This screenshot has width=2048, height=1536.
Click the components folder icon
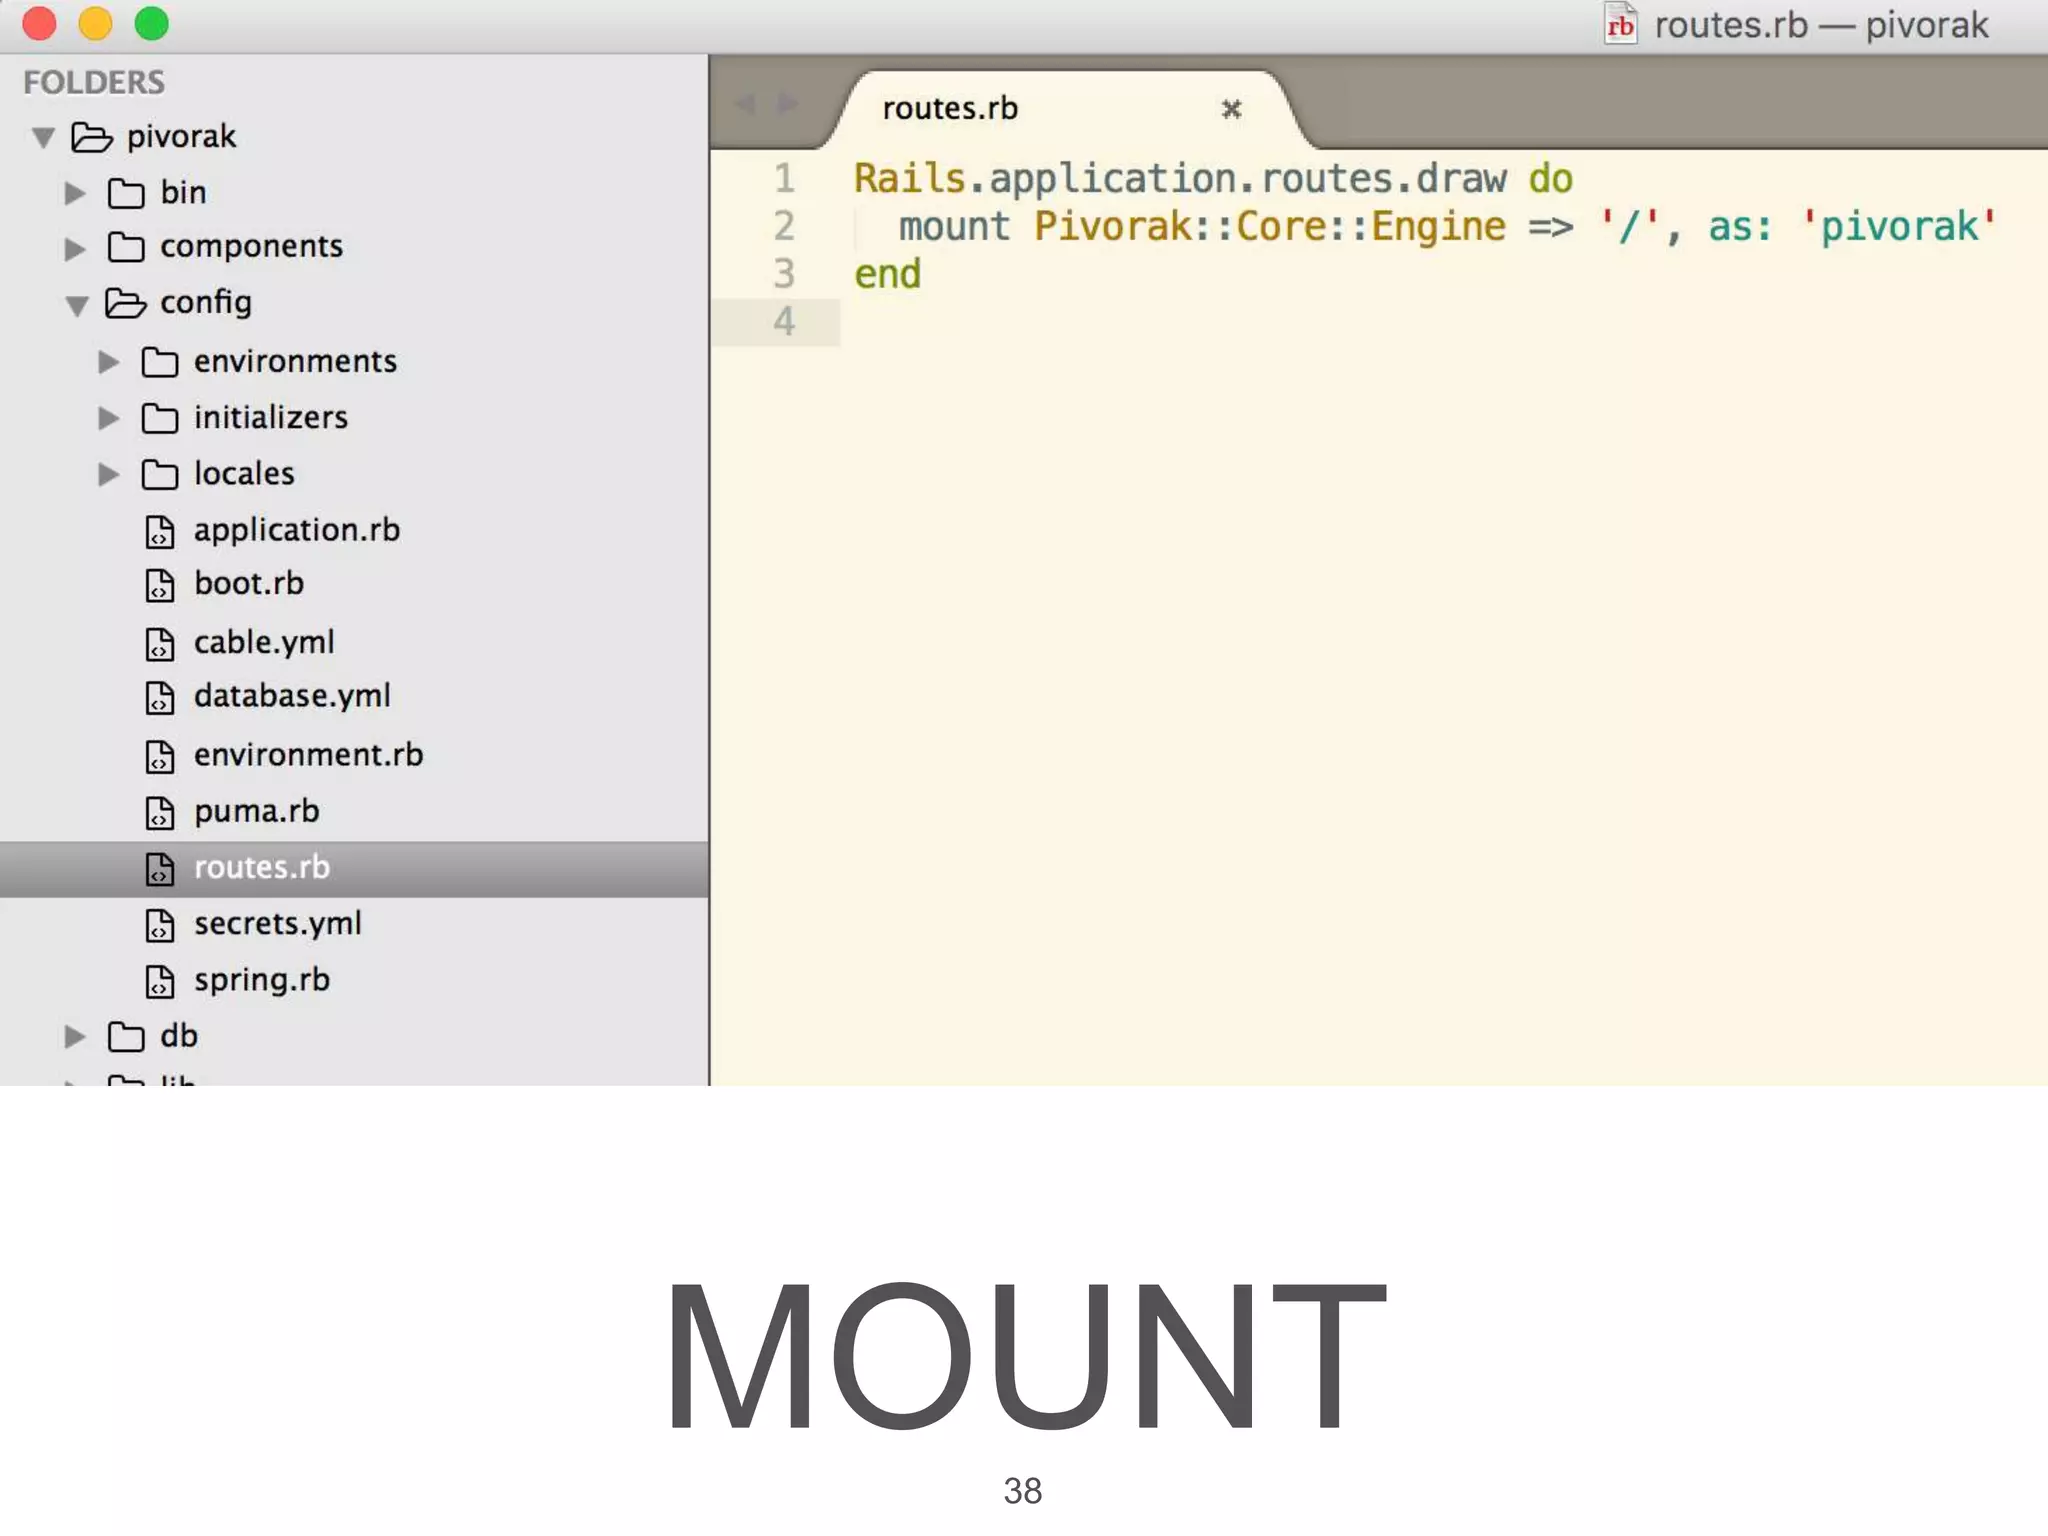click(126, 247)
